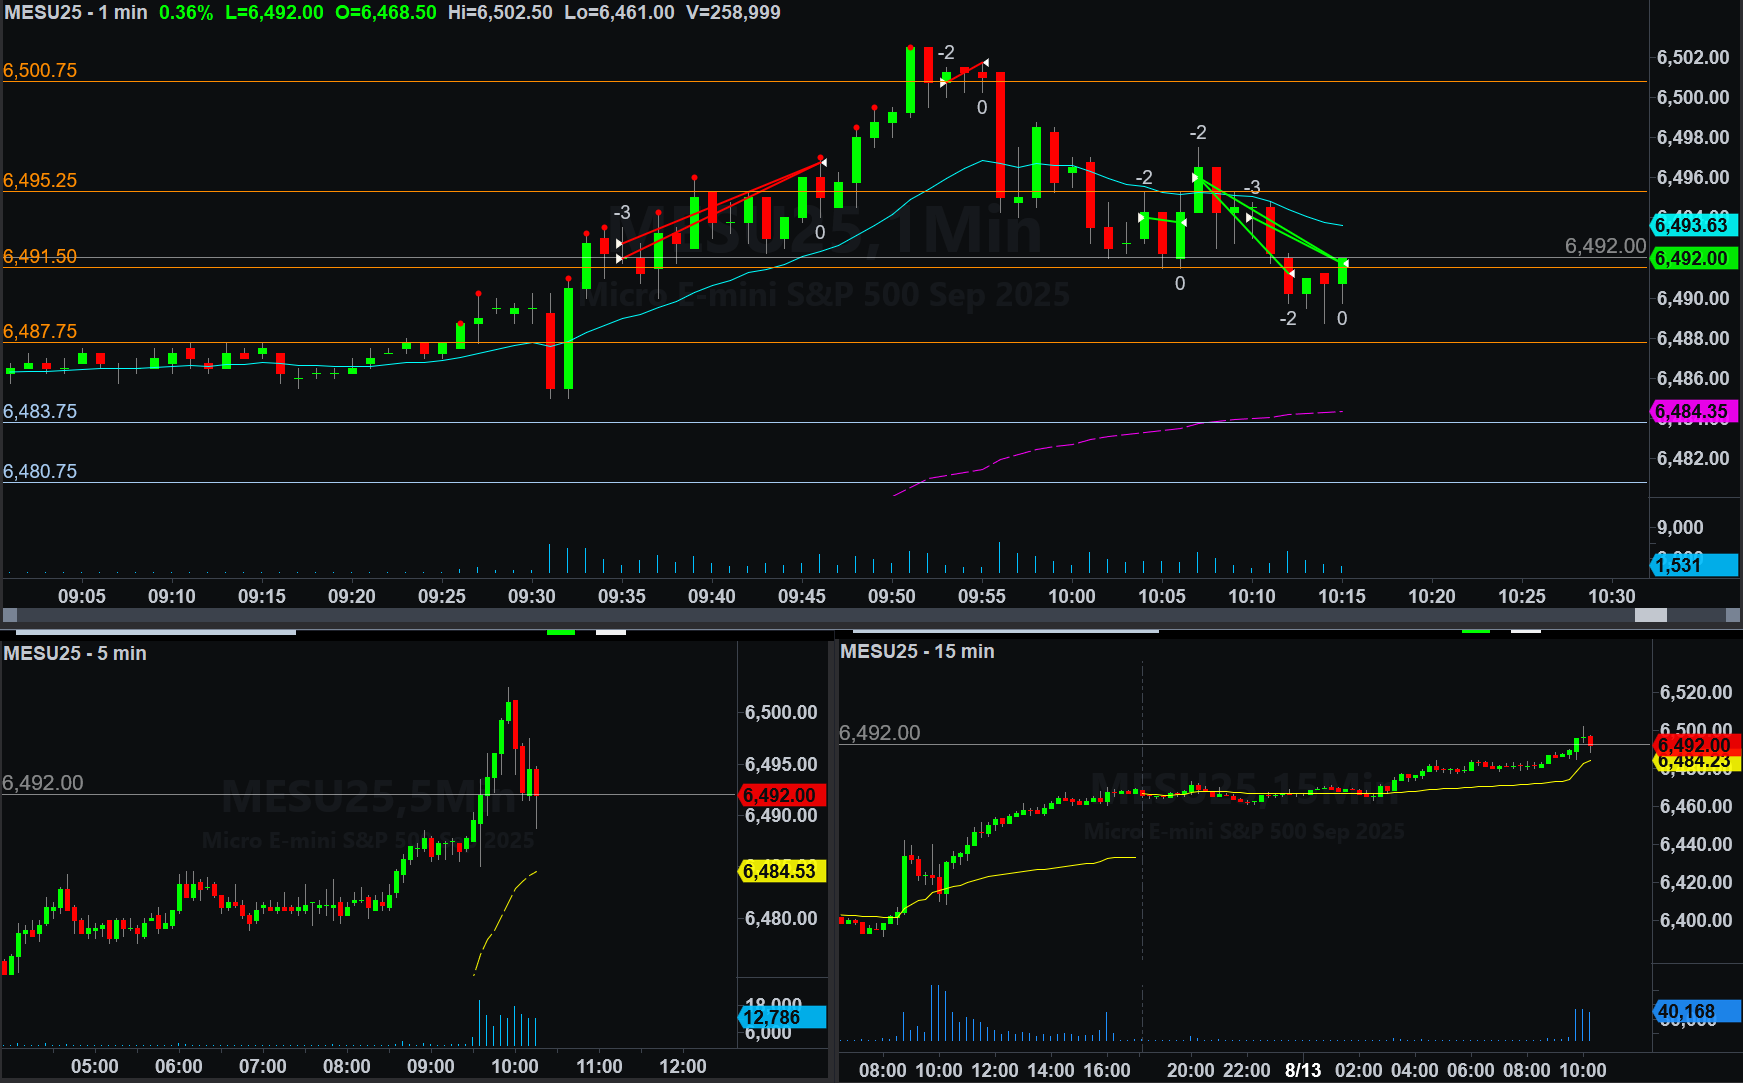Activate the MESU25 - 5 min chart title
This screenshot has height=1083, width=1743.
coord(75,653)
